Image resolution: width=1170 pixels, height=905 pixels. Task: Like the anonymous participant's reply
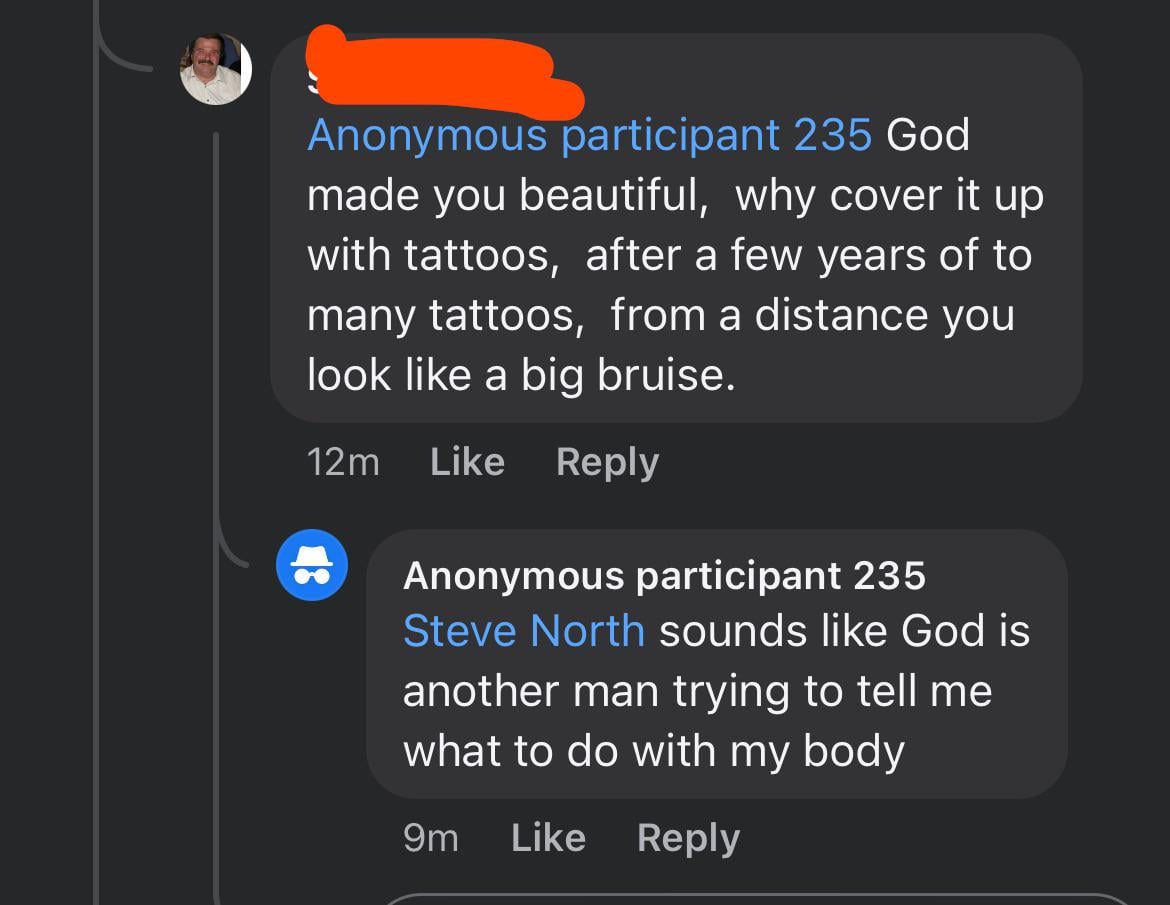click(548, 838)
